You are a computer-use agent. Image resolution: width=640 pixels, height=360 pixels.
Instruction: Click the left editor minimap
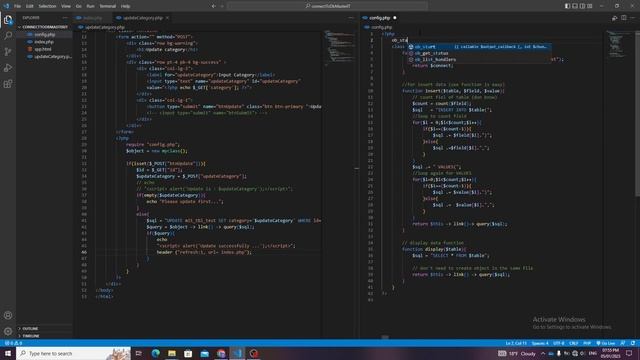(340, 47)
